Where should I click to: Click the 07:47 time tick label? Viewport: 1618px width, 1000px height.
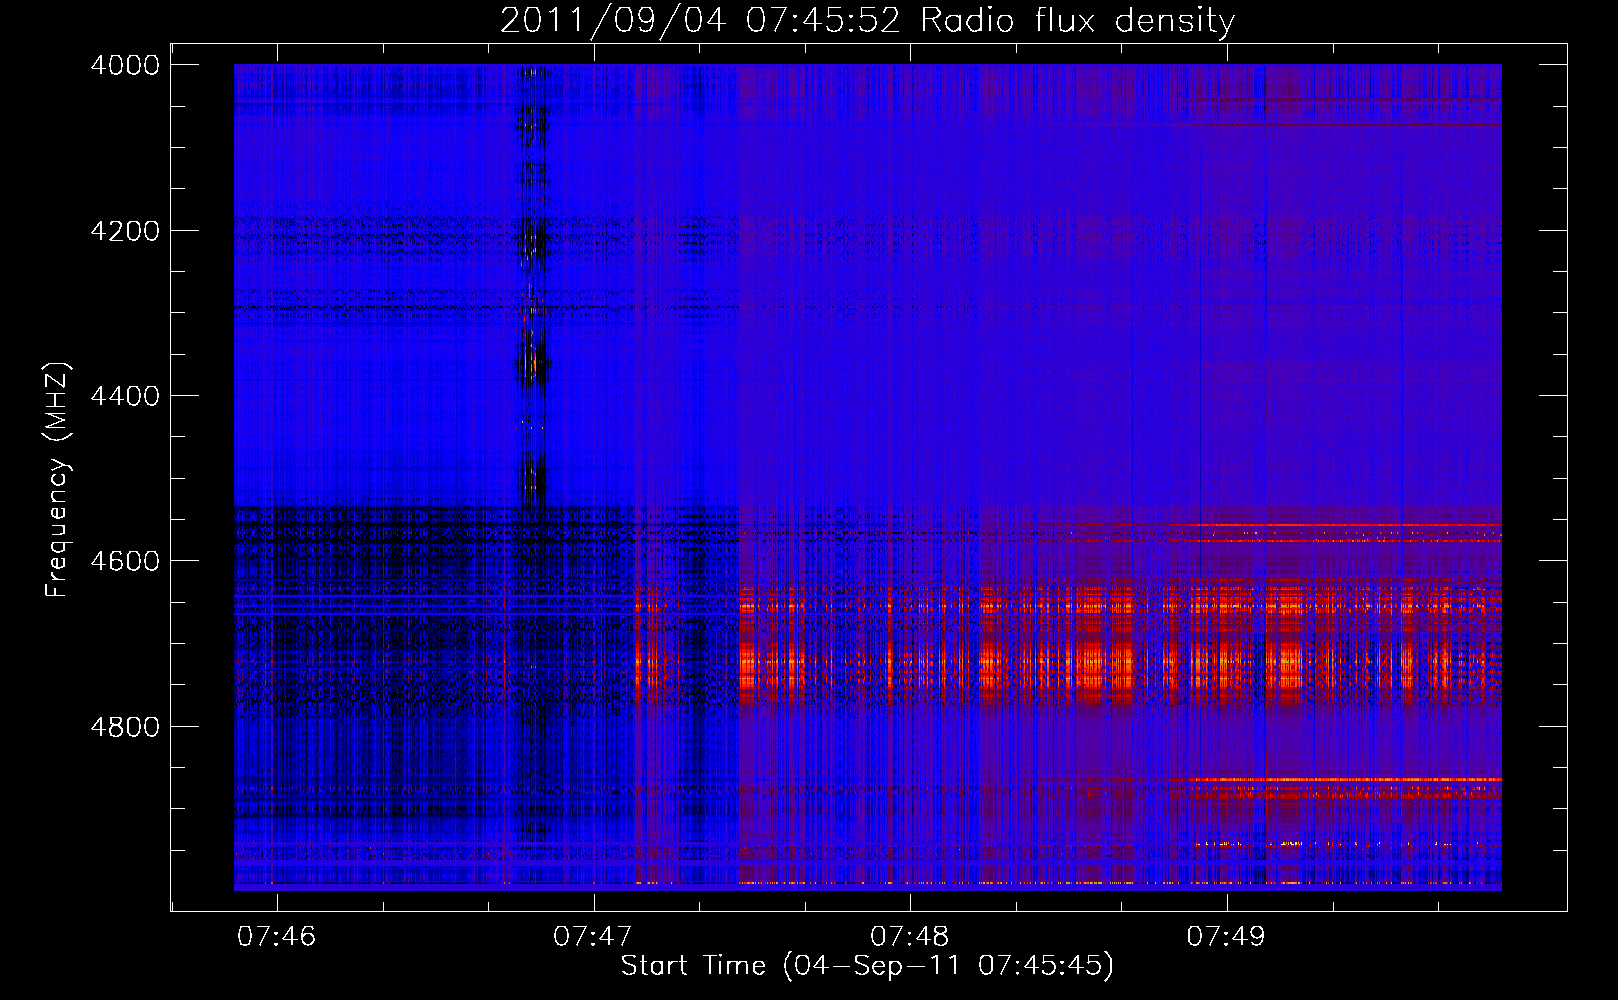[x=593, y=937]
